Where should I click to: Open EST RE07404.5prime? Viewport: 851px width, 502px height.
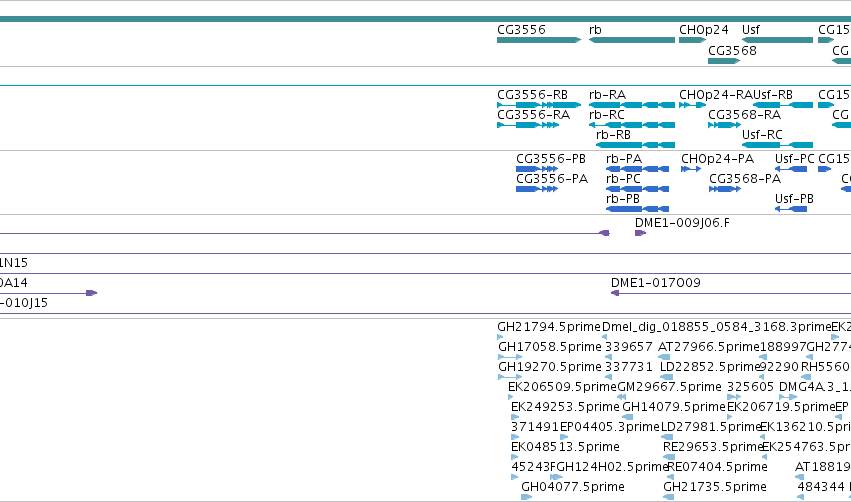(x=670, y=477)
